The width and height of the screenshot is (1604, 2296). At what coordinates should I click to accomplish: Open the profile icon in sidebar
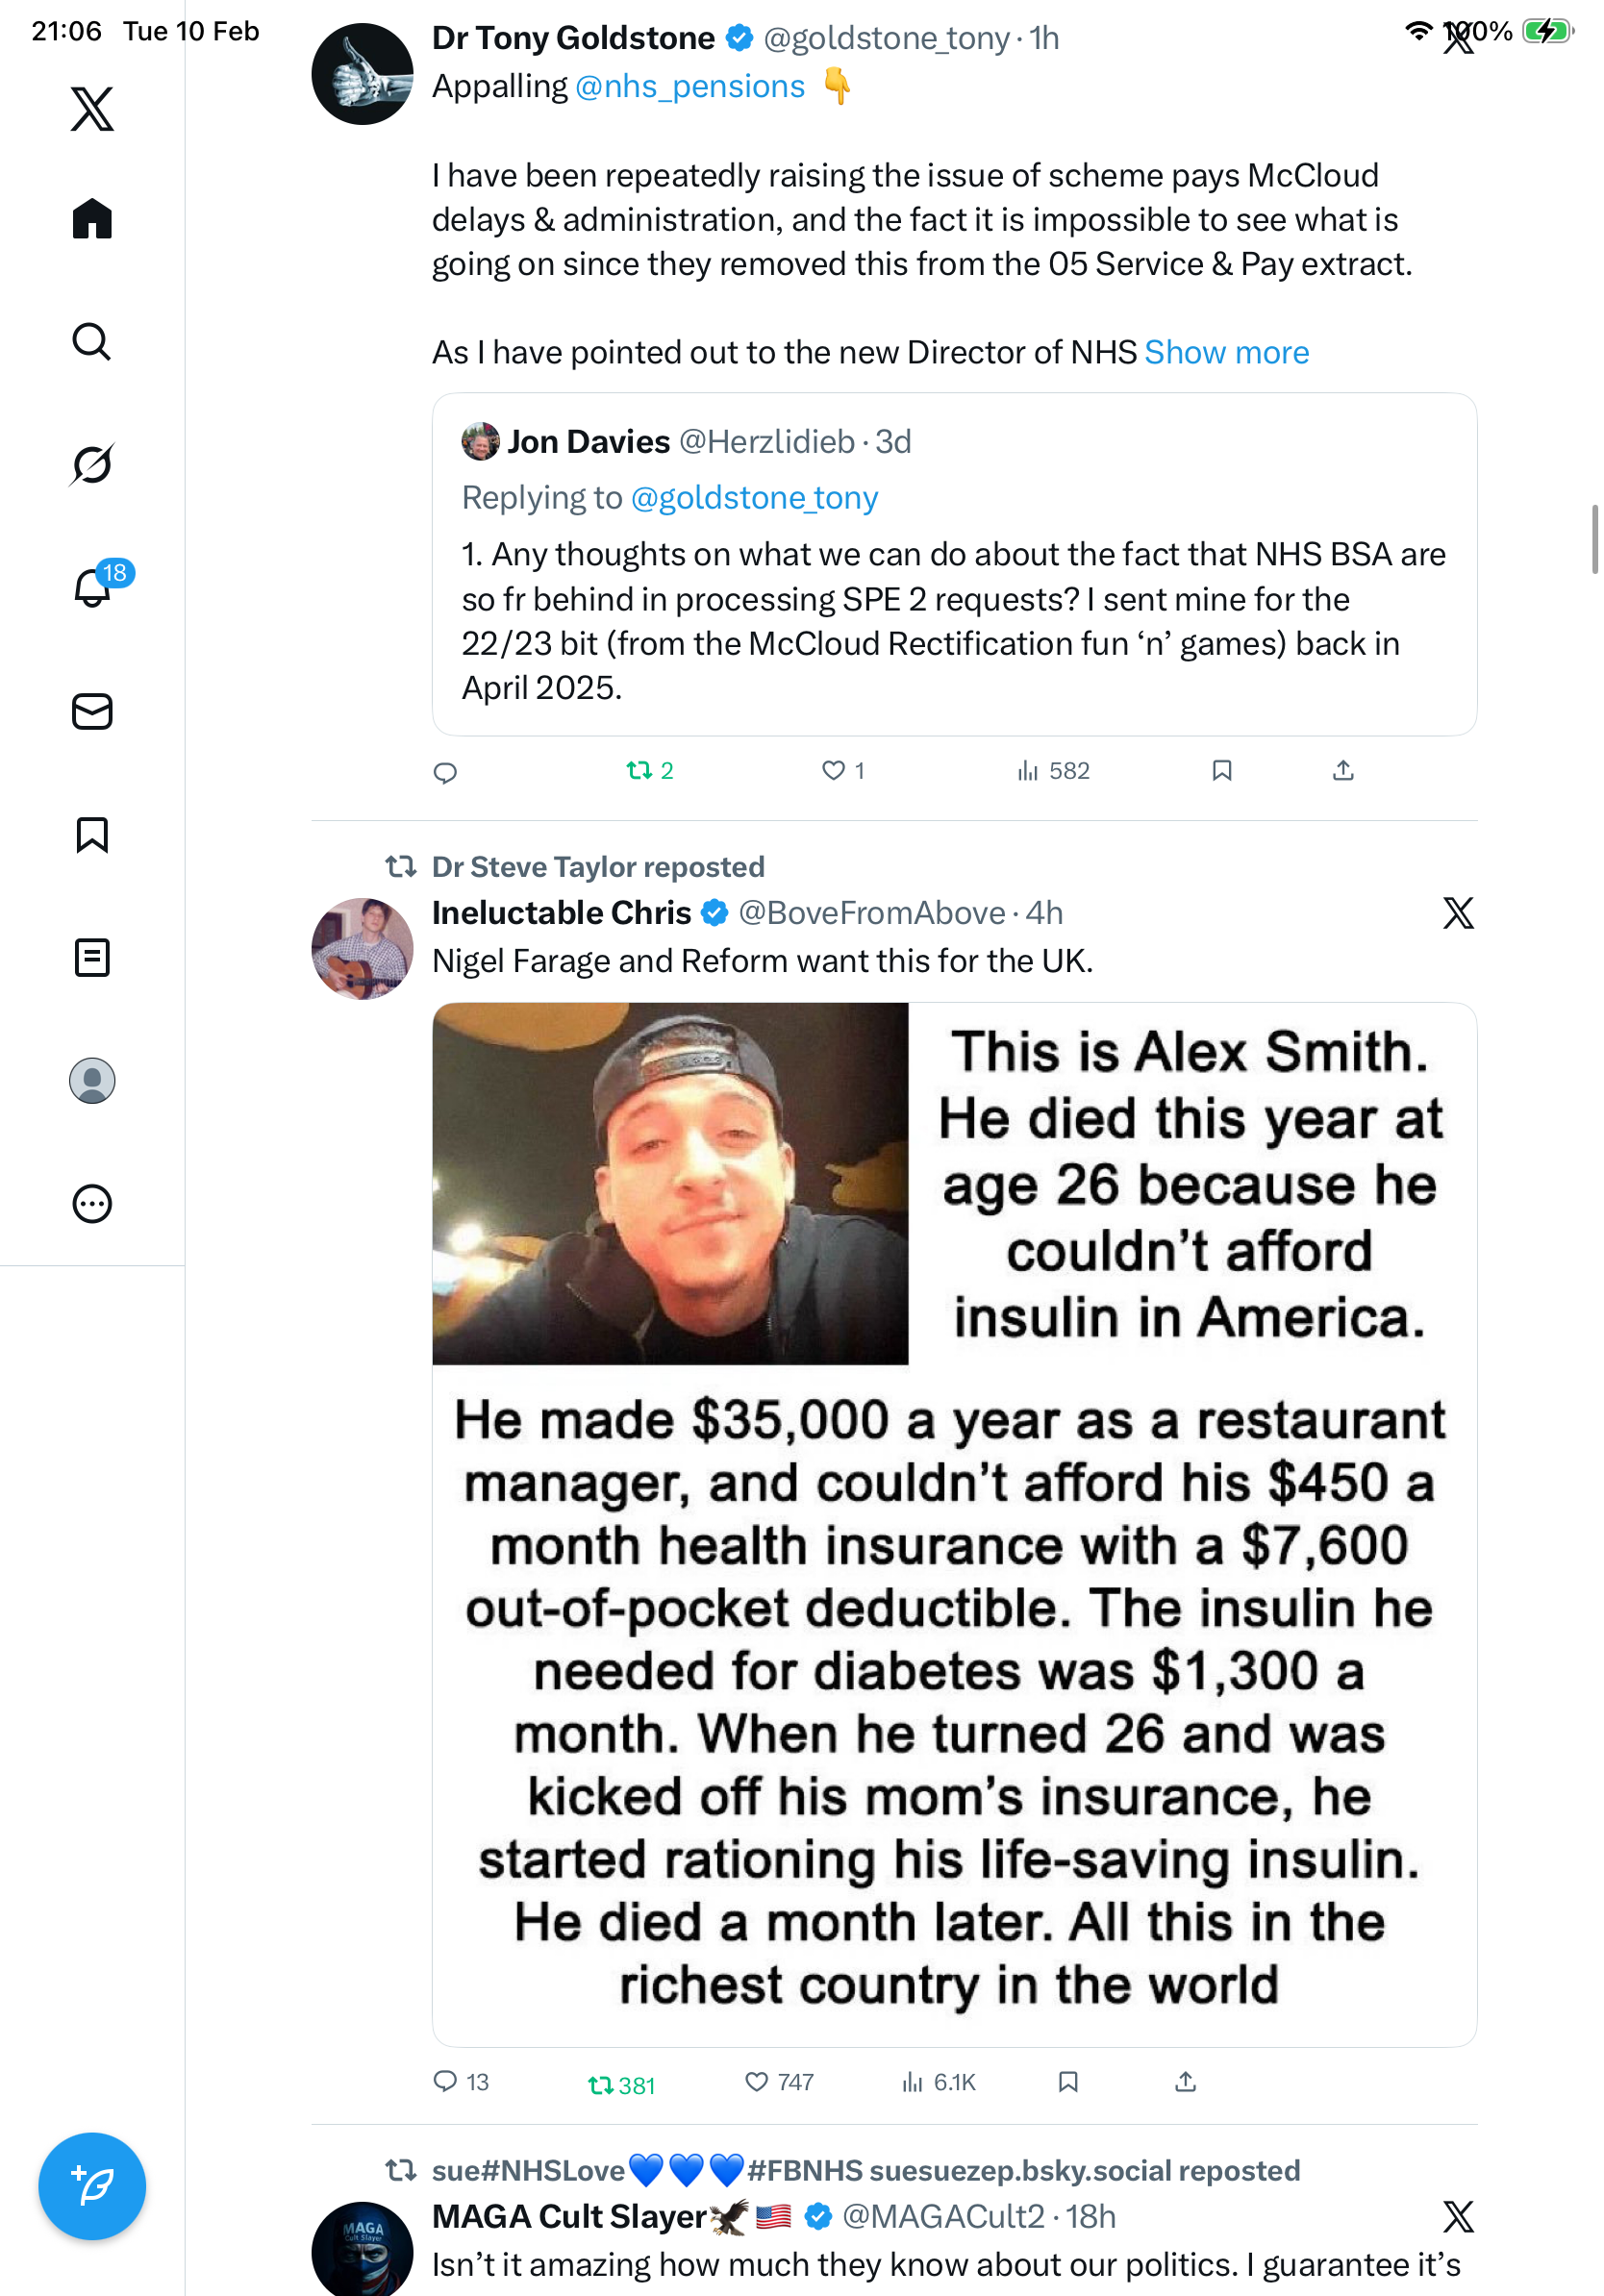tap(92, 1080)
